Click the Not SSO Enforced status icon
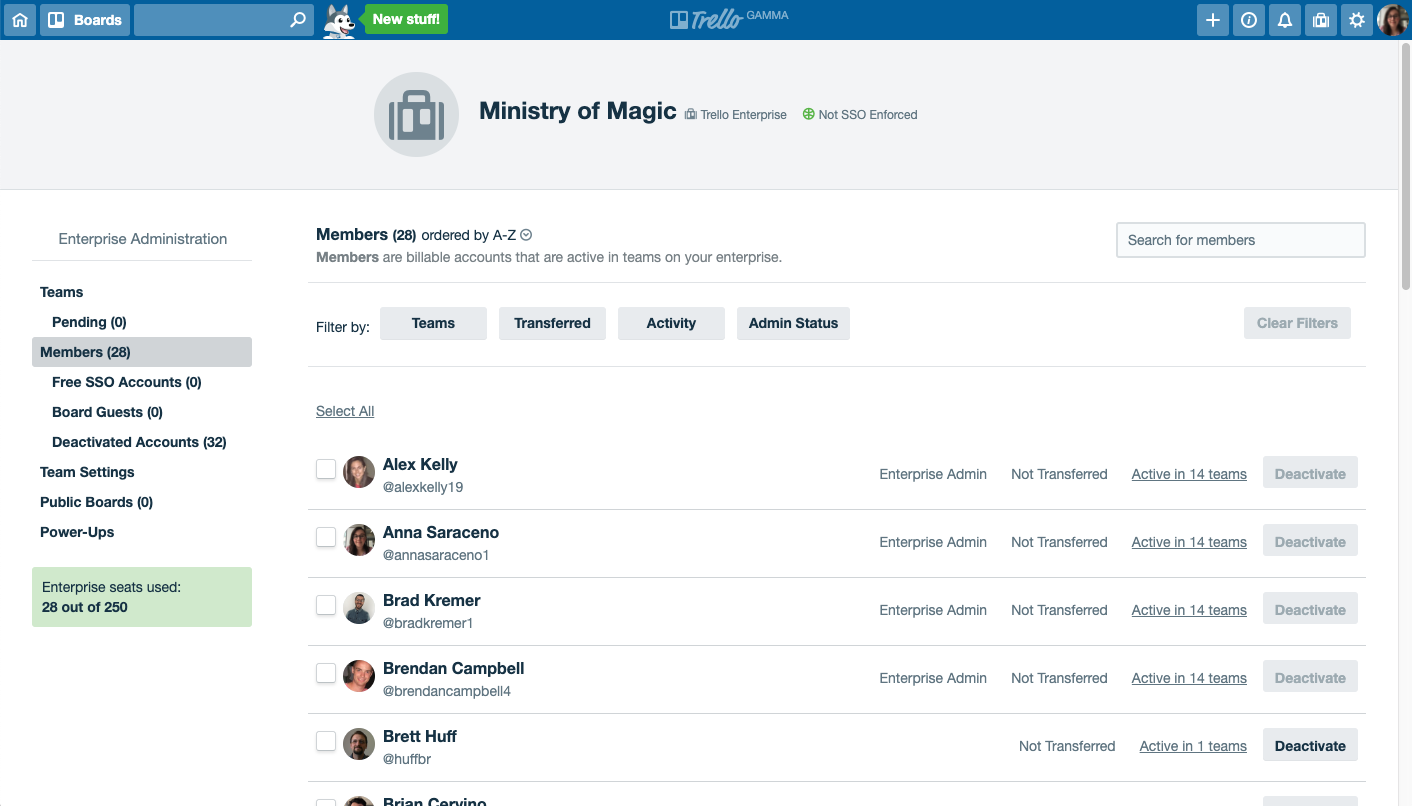 click(x=809, y=115)
